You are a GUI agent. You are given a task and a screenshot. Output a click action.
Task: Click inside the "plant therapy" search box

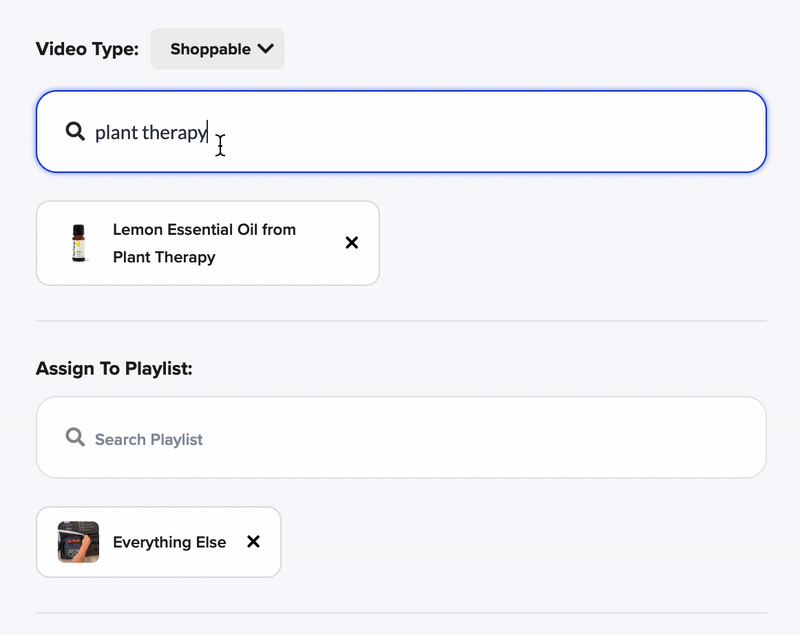[400, 132]
